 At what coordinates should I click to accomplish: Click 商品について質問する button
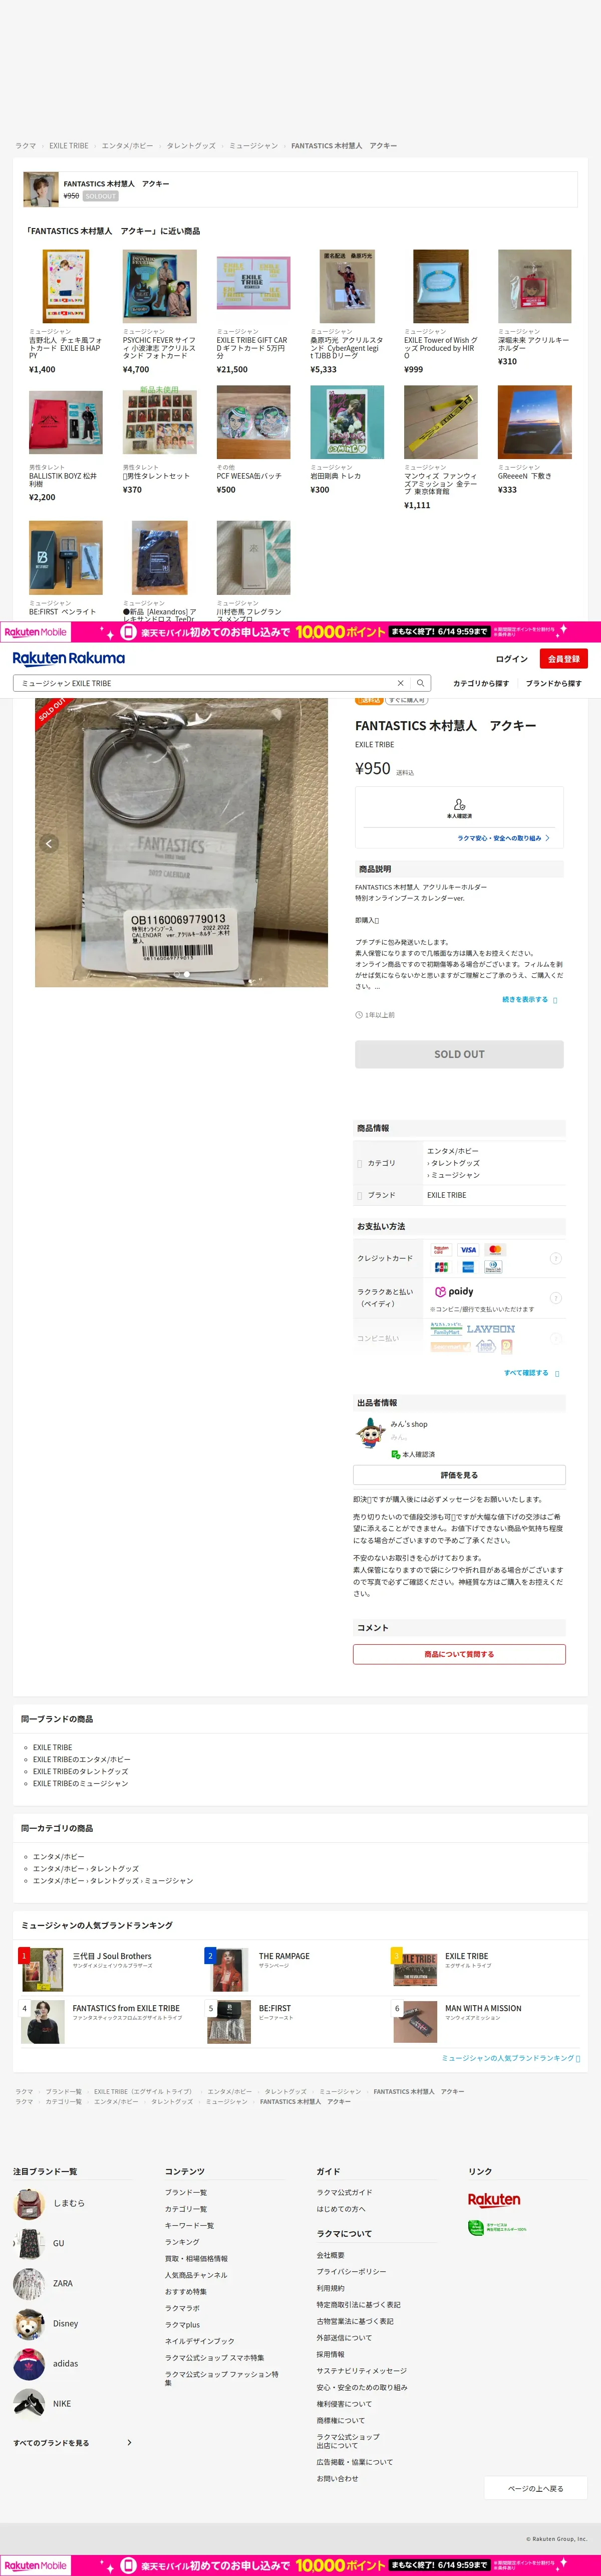pyautogui.click(x=459, y=1654)
